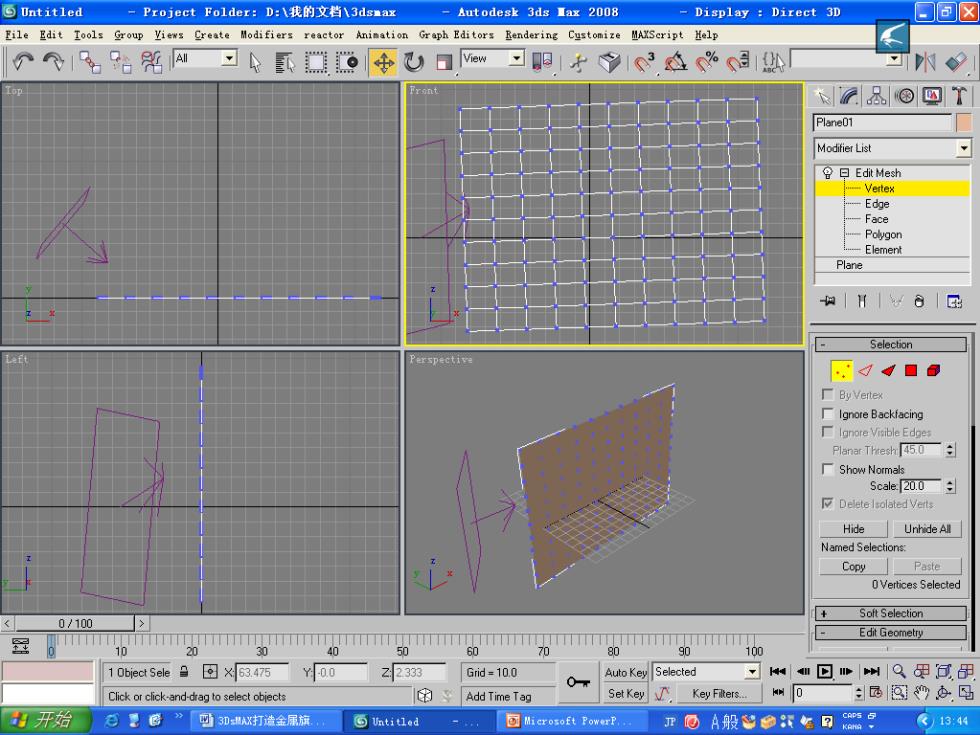Click the Pin Stack icon
Image resolution: width=980 pixels, height=735 pixels.
828,301
